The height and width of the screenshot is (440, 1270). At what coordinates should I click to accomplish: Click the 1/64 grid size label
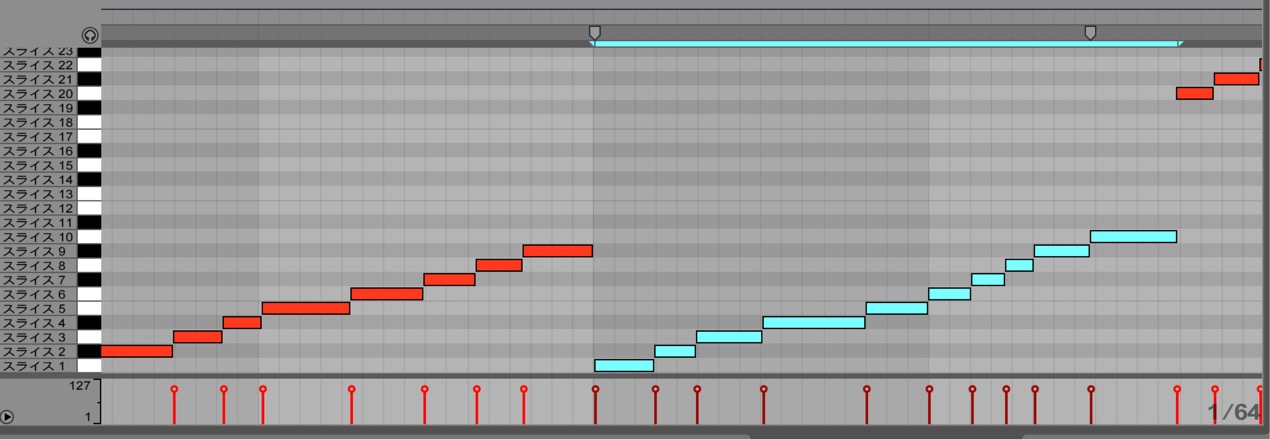click(x=1233, y=412)
